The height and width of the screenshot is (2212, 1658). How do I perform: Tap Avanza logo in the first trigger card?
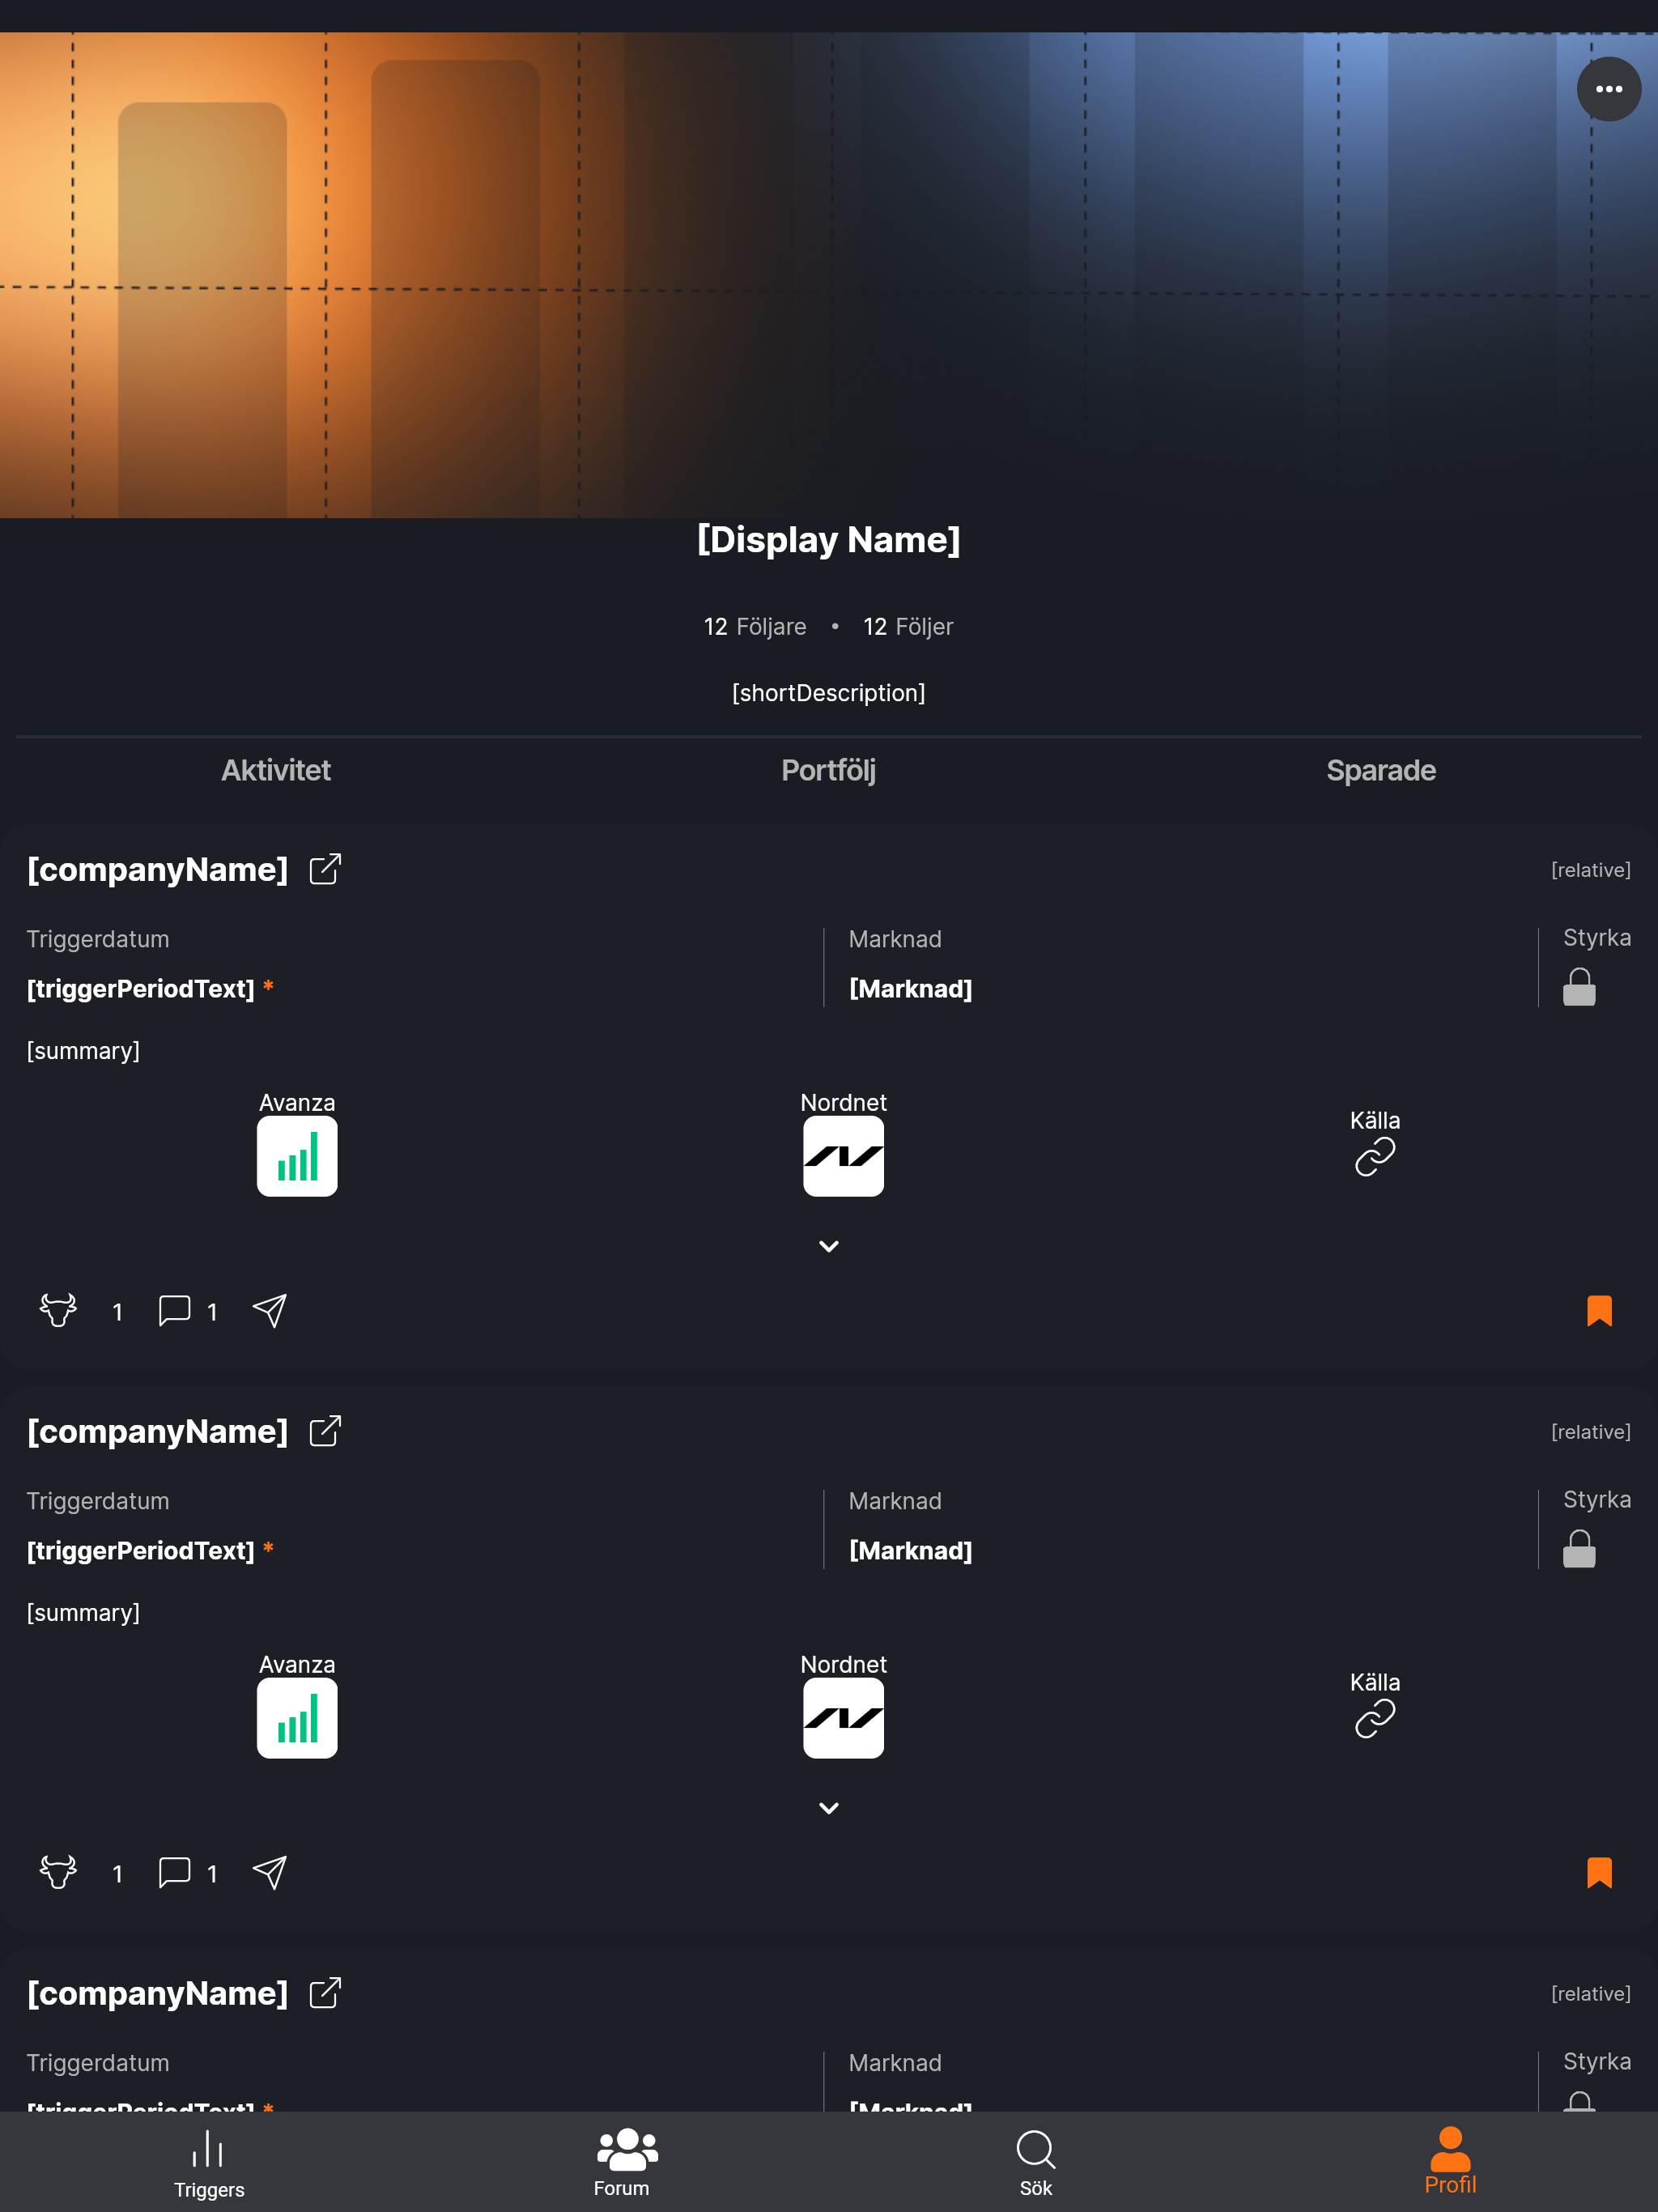(x=297, y=1156)
